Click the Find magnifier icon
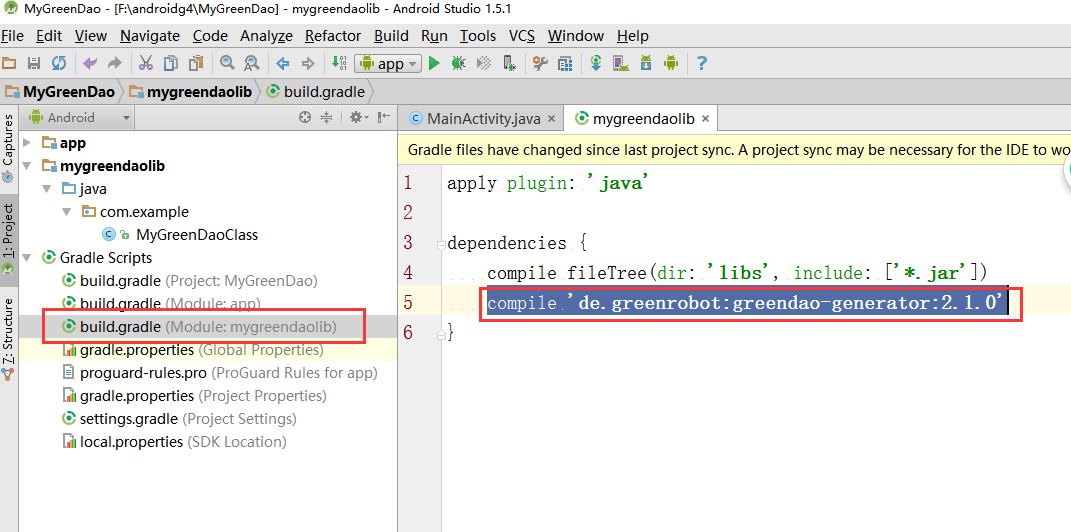The image size is (1071, 532). click(227, 64)
